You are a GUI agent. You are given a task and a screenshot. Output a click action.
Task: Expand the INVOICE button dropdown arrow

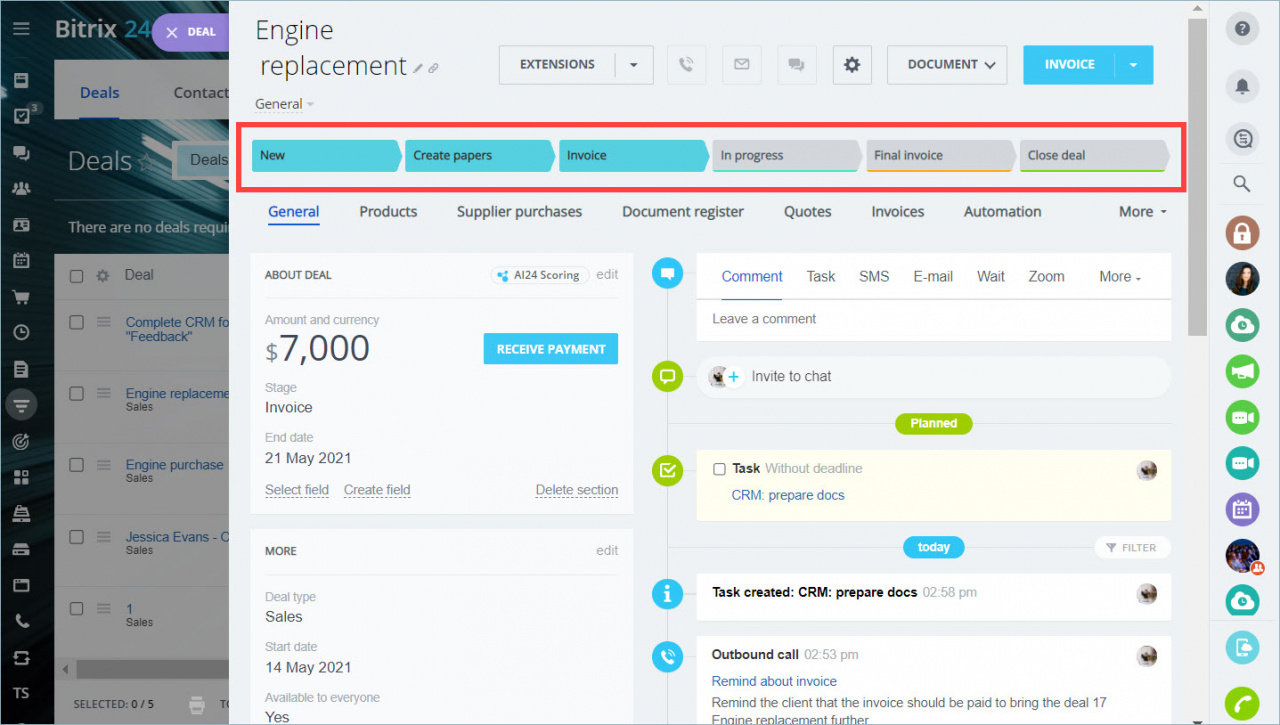[1133, 65]
